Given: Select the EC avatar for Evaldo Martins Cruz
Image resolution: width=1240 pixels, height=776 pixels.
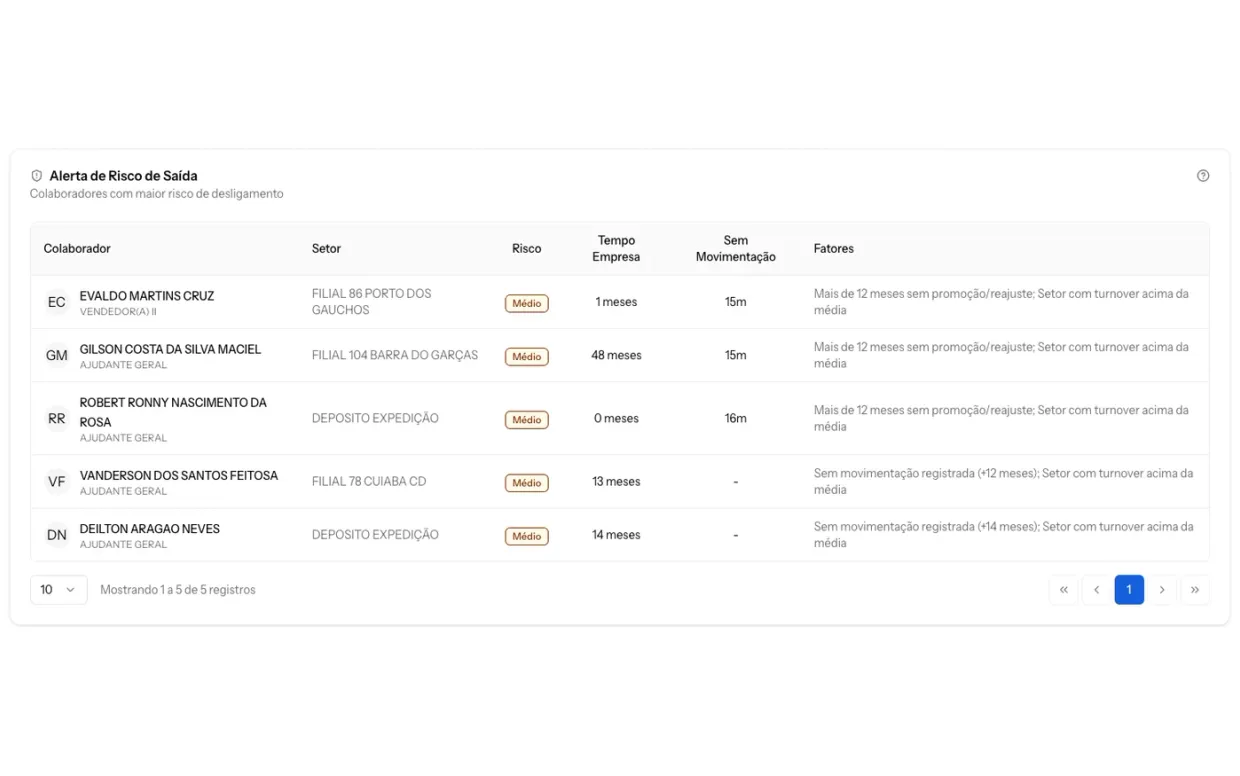Looking at the screenshot, I should 57,302.
